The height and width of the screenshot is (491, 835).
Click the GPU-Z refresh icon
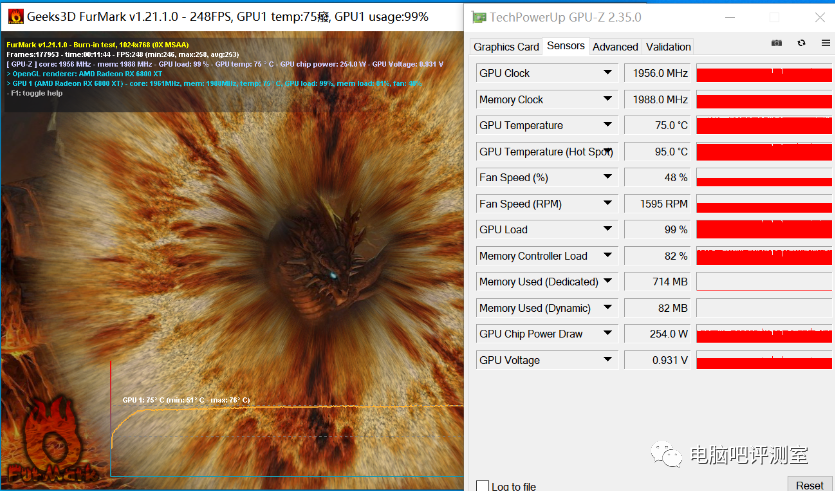tap(801, 43)
